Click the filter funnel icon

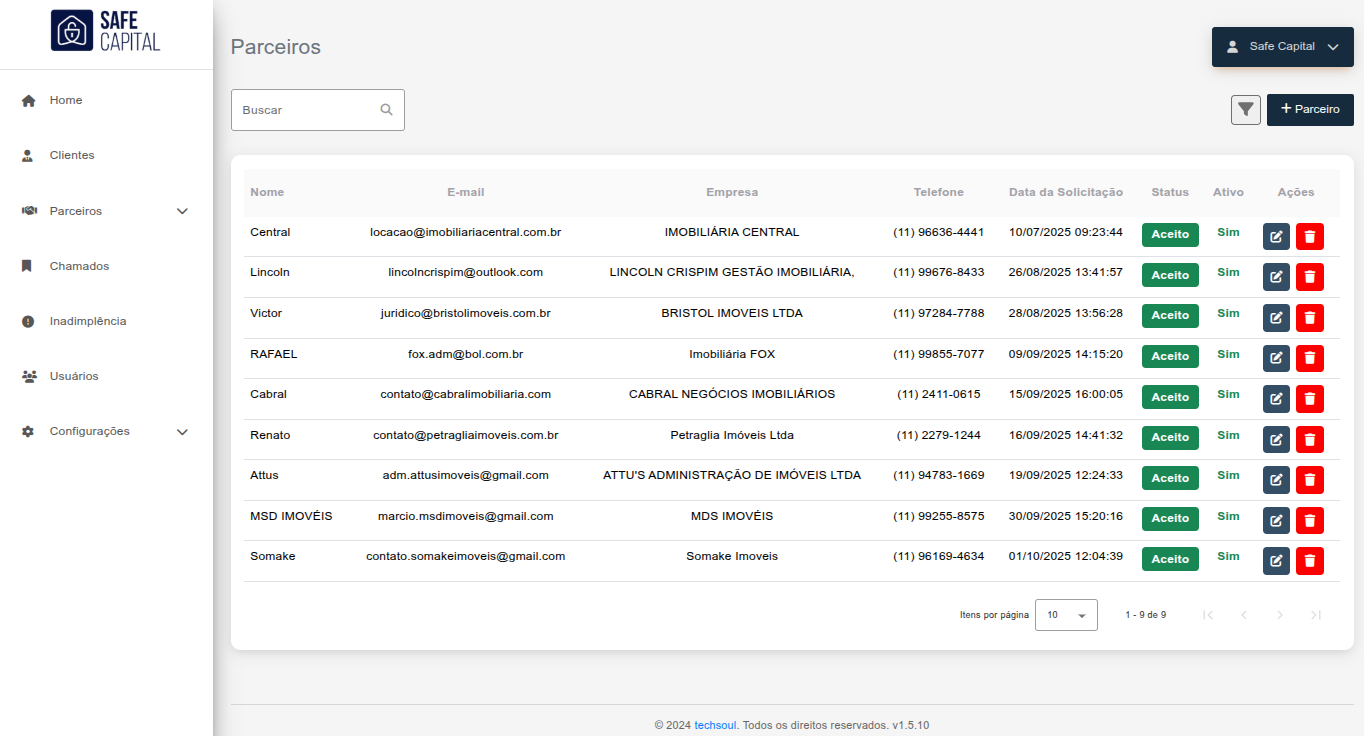1245,110
